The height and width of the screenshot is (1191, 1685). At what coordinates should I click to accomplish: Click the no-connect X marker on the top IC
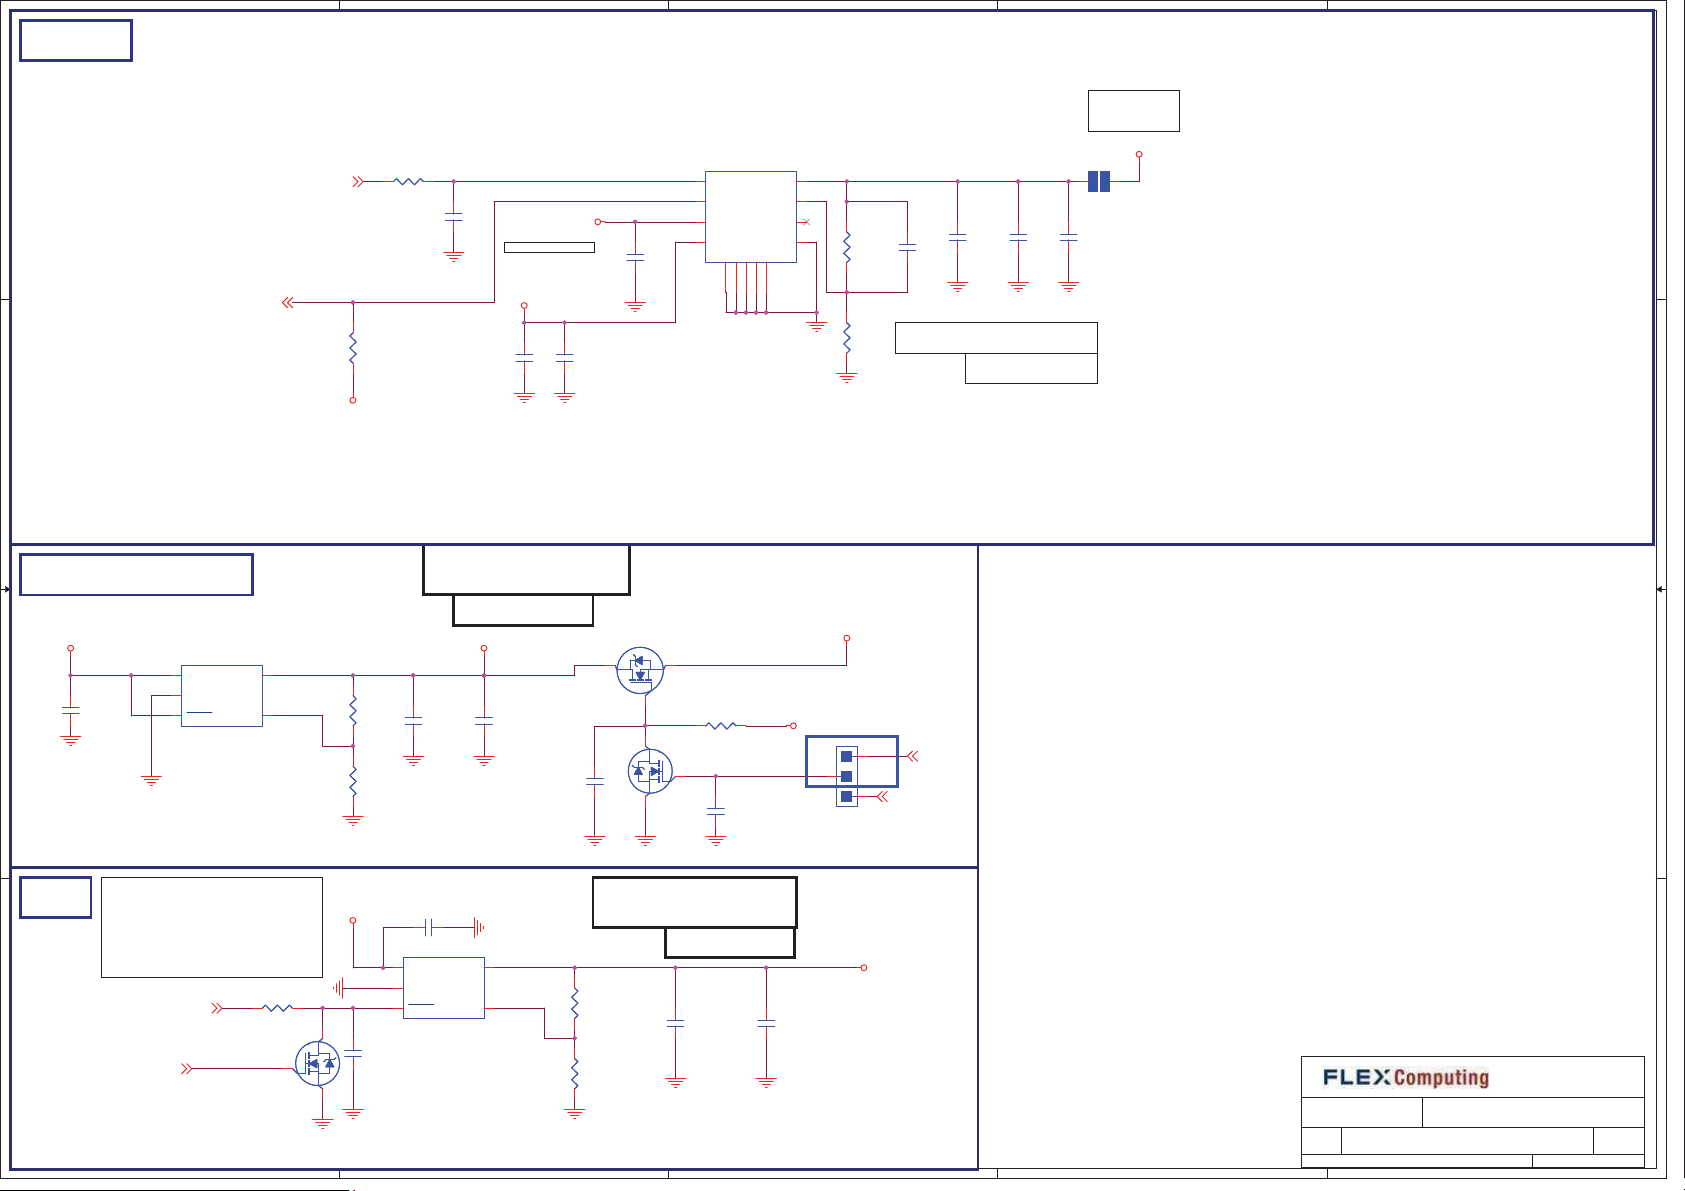(x=806, y=222)
